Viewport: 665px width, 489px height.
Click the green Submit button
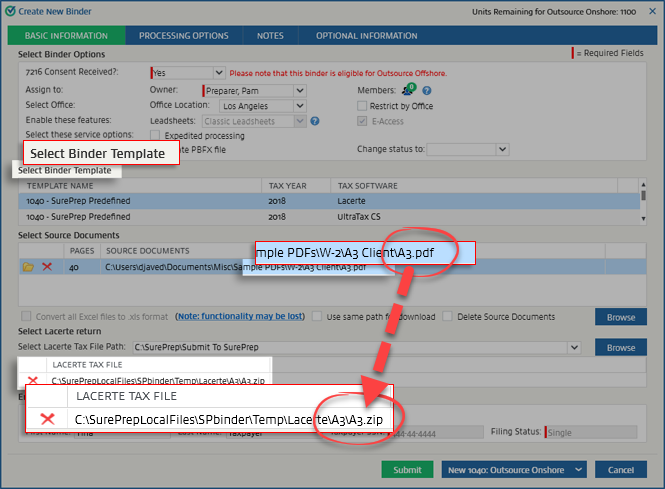point(407,470)
